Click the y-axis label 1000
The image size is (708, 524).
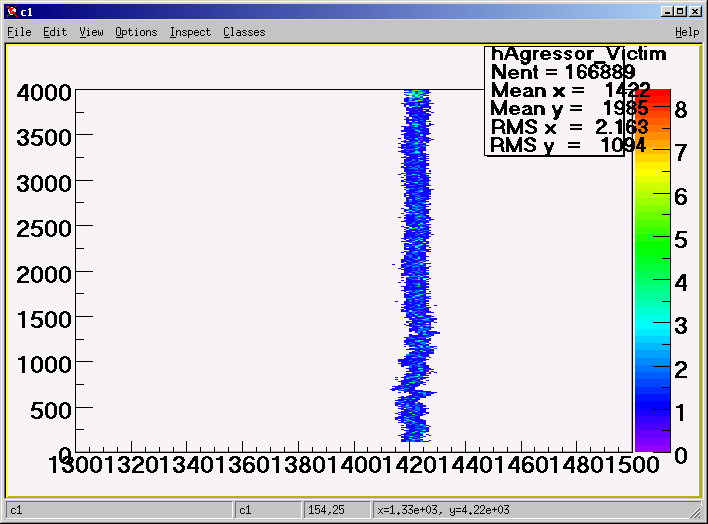44,365
